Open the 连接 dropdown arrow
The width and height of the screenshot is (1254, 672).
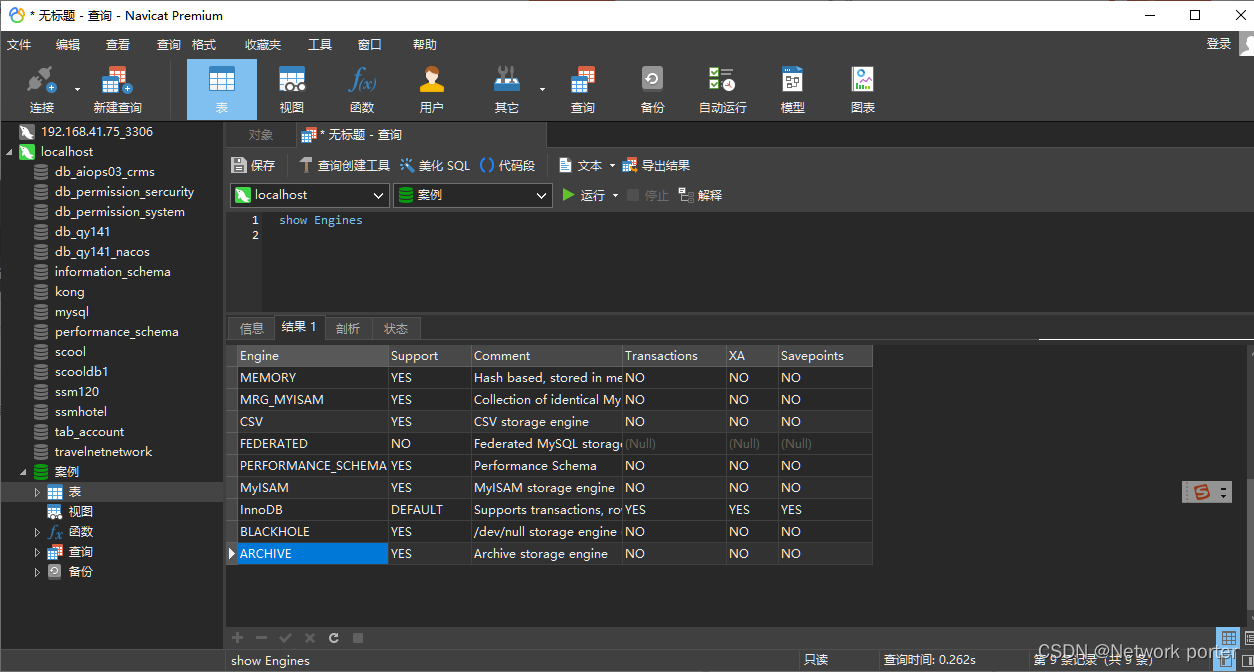pos(78,89)
